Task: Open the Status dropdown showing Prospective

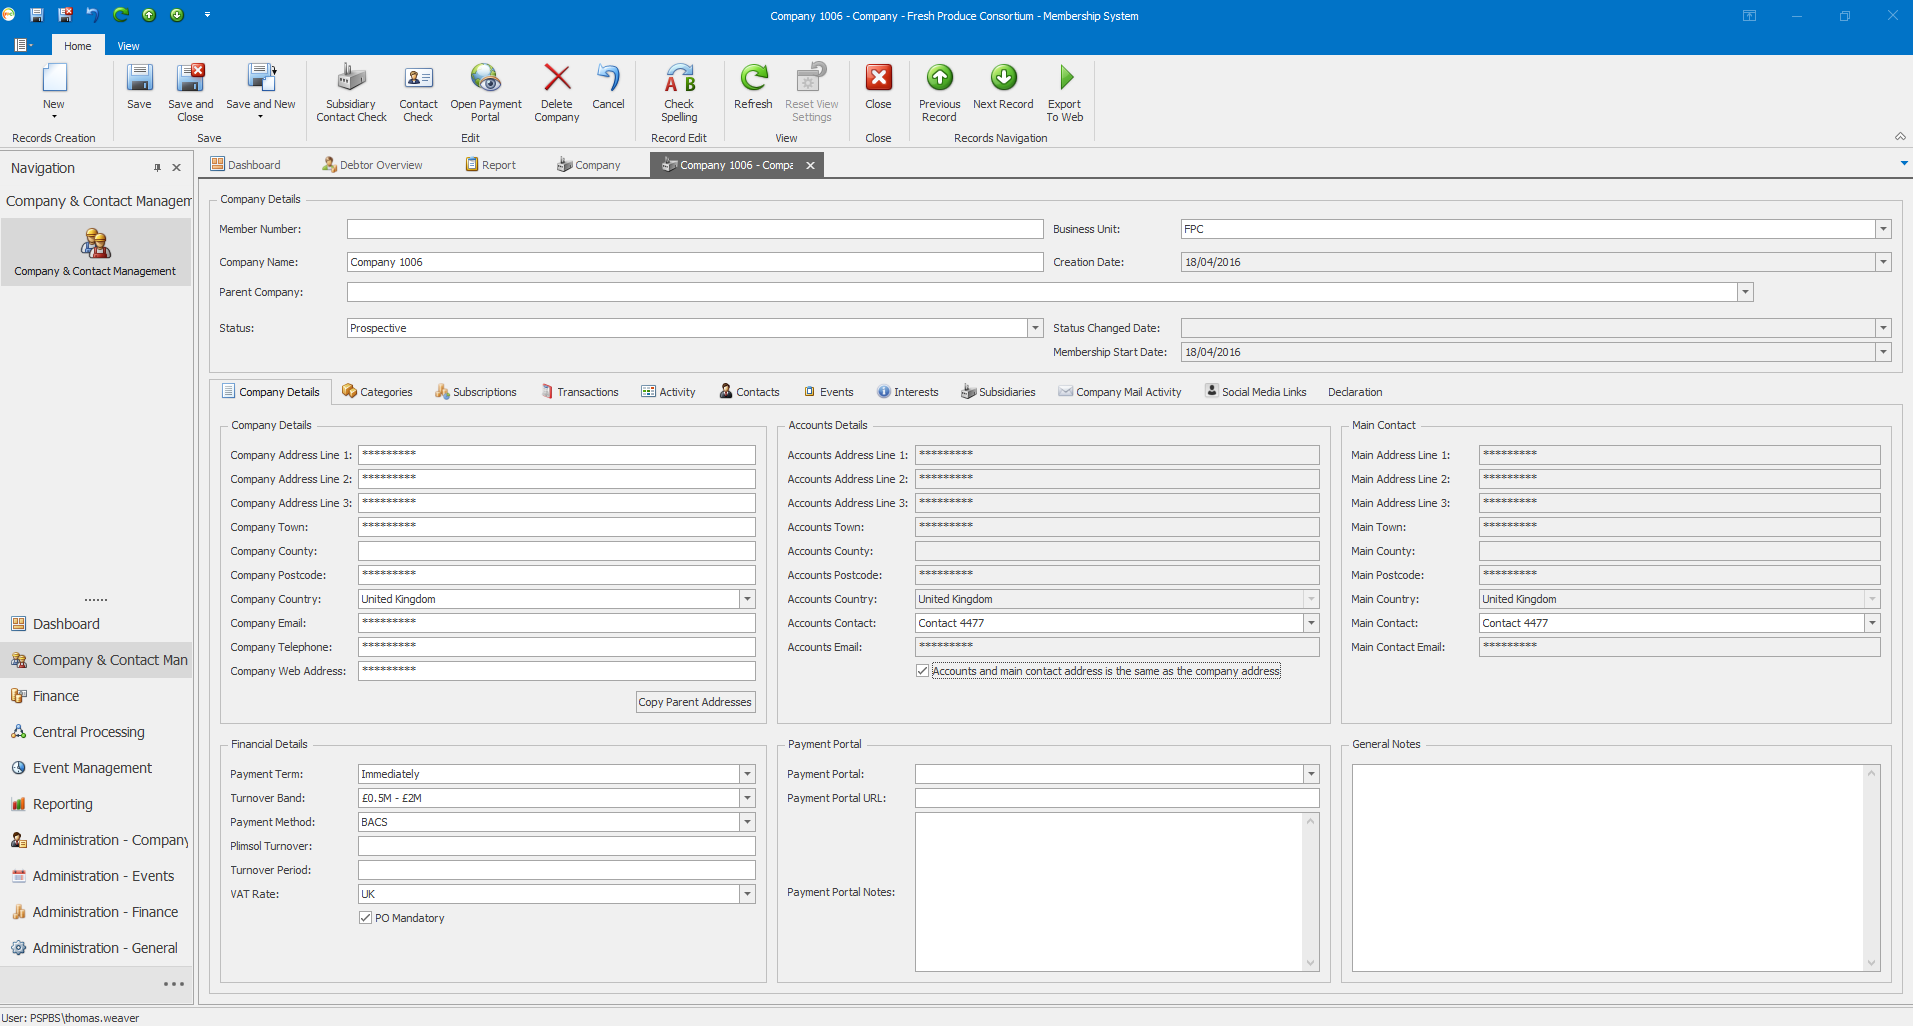Action: tap(1035, 328)
